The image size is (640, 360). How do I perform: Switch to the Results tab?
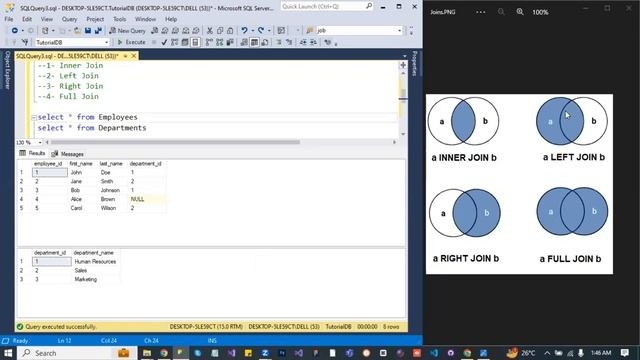point(33,153)
